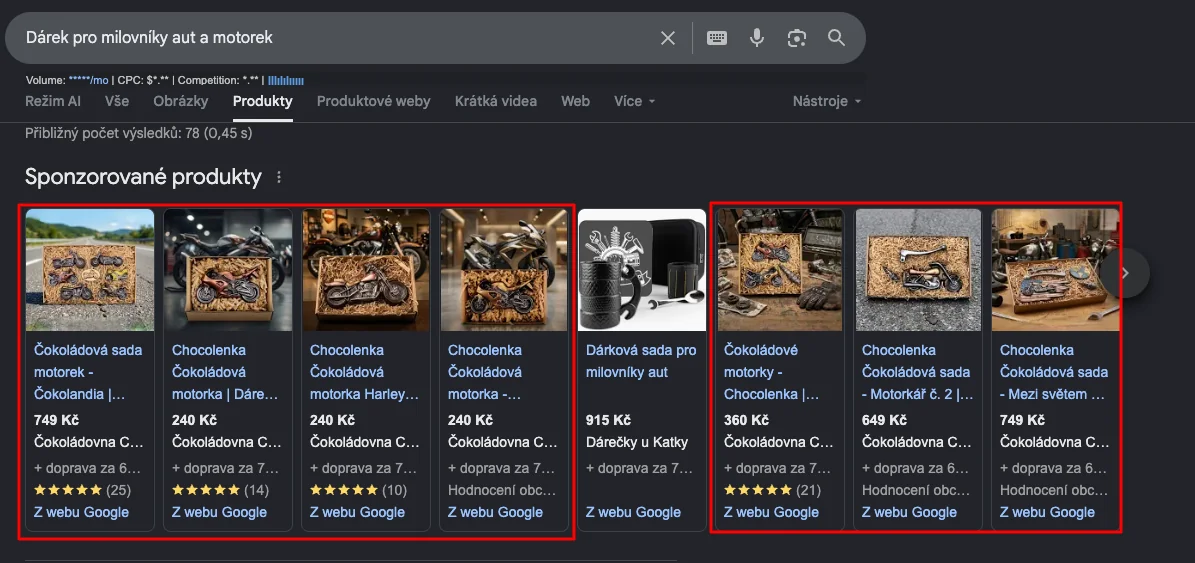The height and width of the screenshot is (563, 1195).
Task: Expand the Více dropdown
Action: (634, 101)
